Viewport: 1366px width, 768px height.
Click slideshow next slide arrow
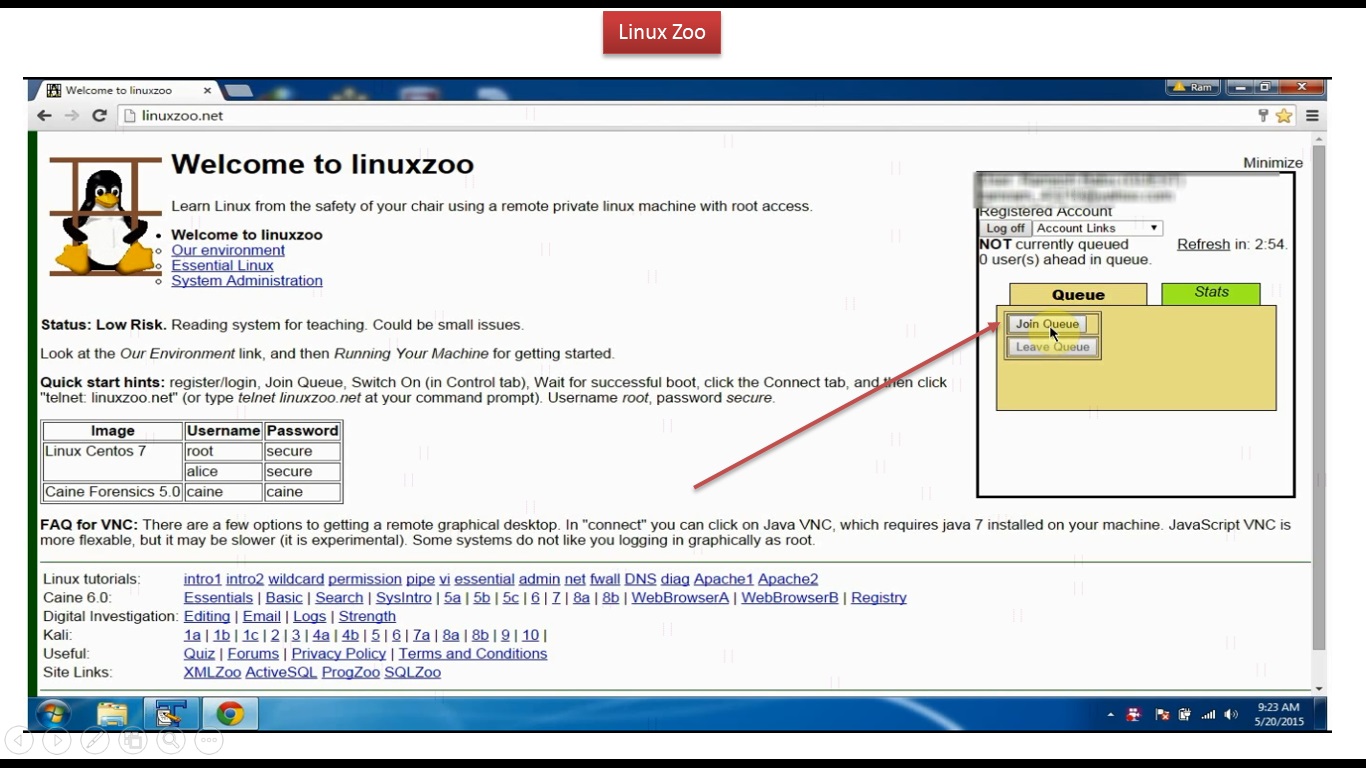pyautogui.click(x=57, y=741)
